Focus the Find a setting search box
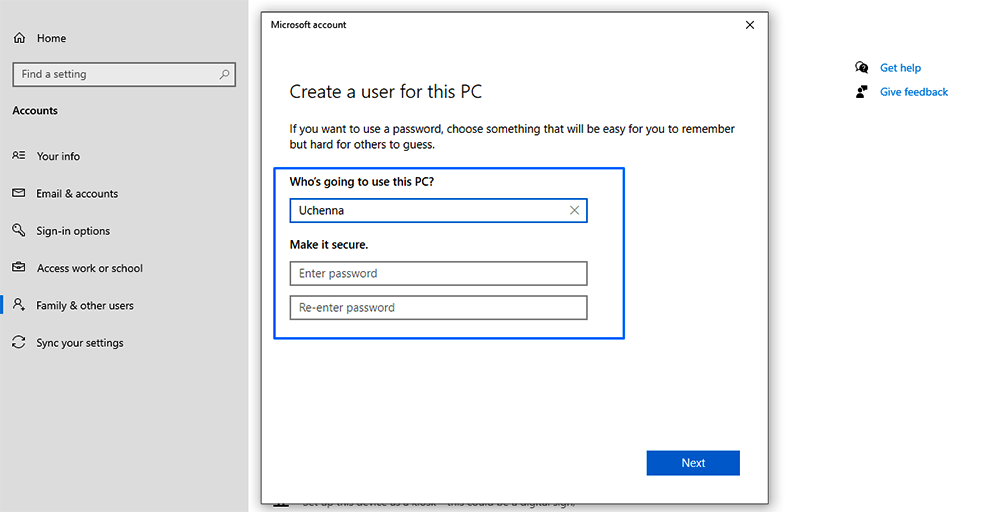 115,74
